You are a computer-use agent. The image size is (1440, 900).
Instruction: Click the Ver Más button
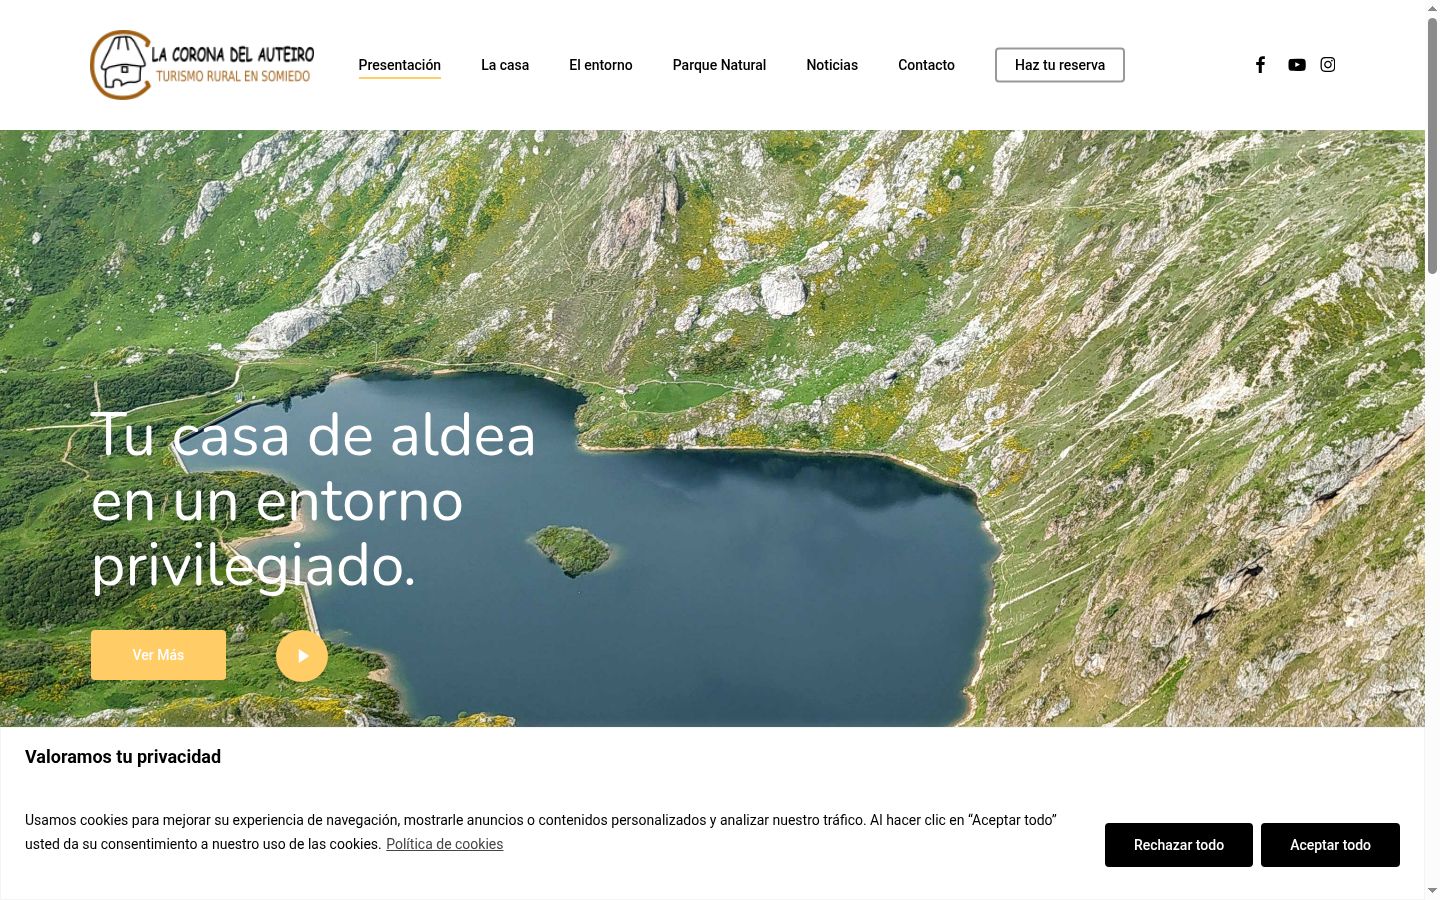[x=158, y=655]
